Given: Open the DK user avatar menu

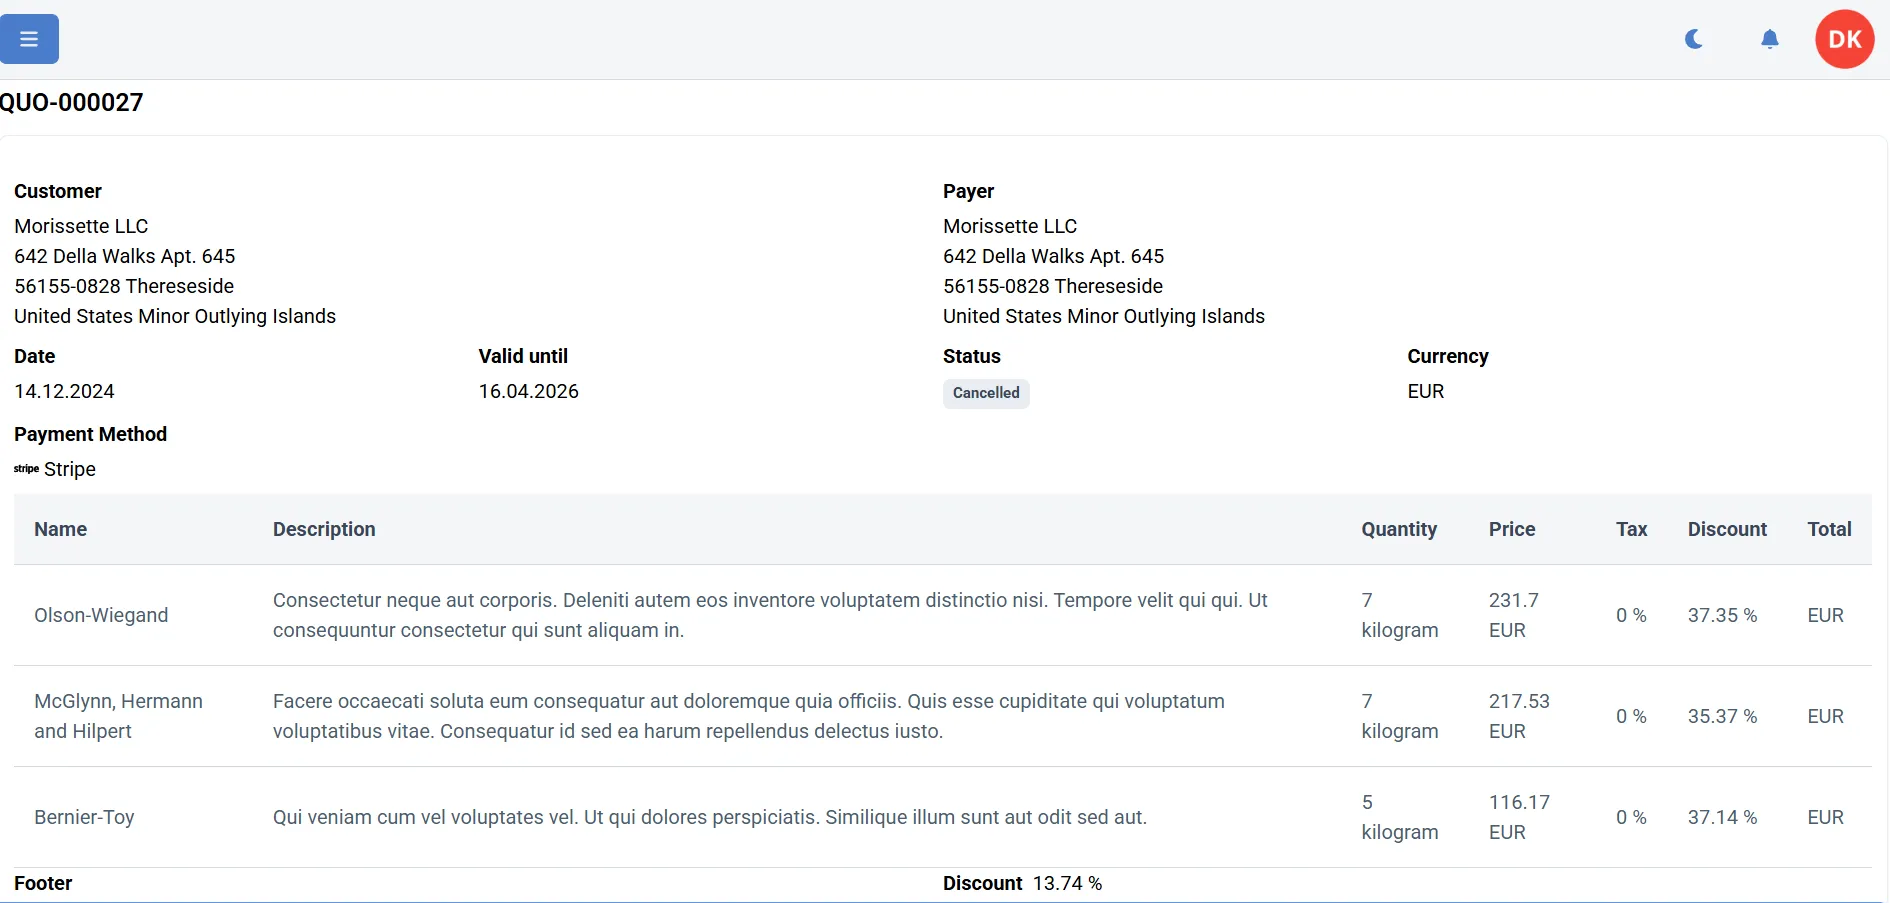Looking at the screenshot, I should pyautogui.click(x=1844, y=39).
